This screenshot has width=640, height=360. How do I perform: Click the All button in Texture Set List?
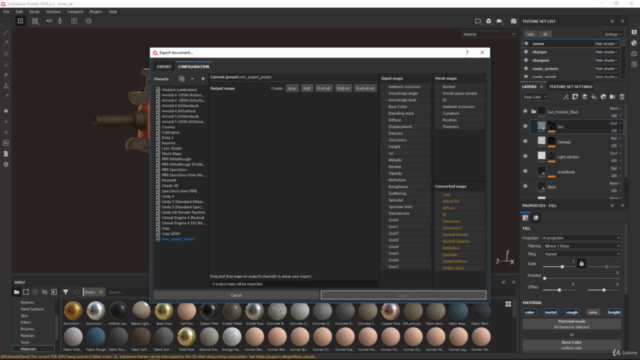pyautogui.click(x=545, y=34)
